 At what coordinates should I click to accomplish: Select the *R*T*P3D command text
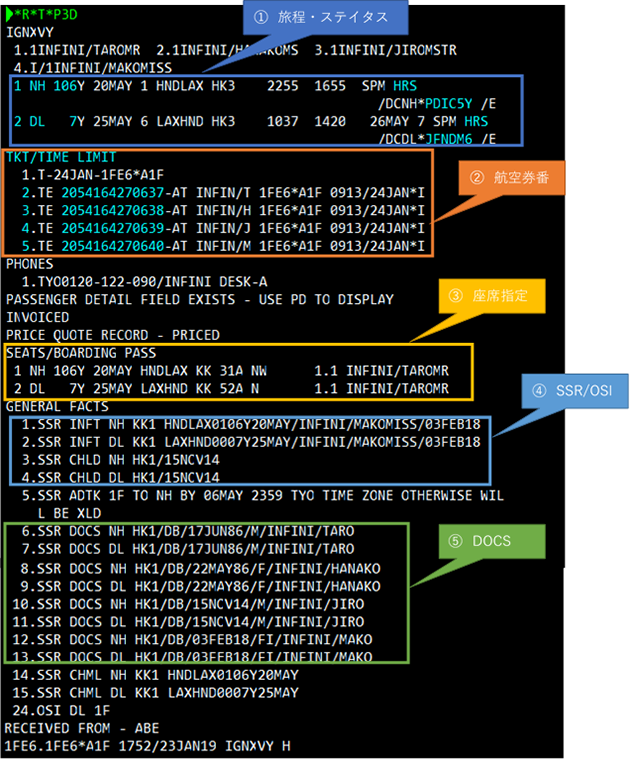[x=45, y=15]
